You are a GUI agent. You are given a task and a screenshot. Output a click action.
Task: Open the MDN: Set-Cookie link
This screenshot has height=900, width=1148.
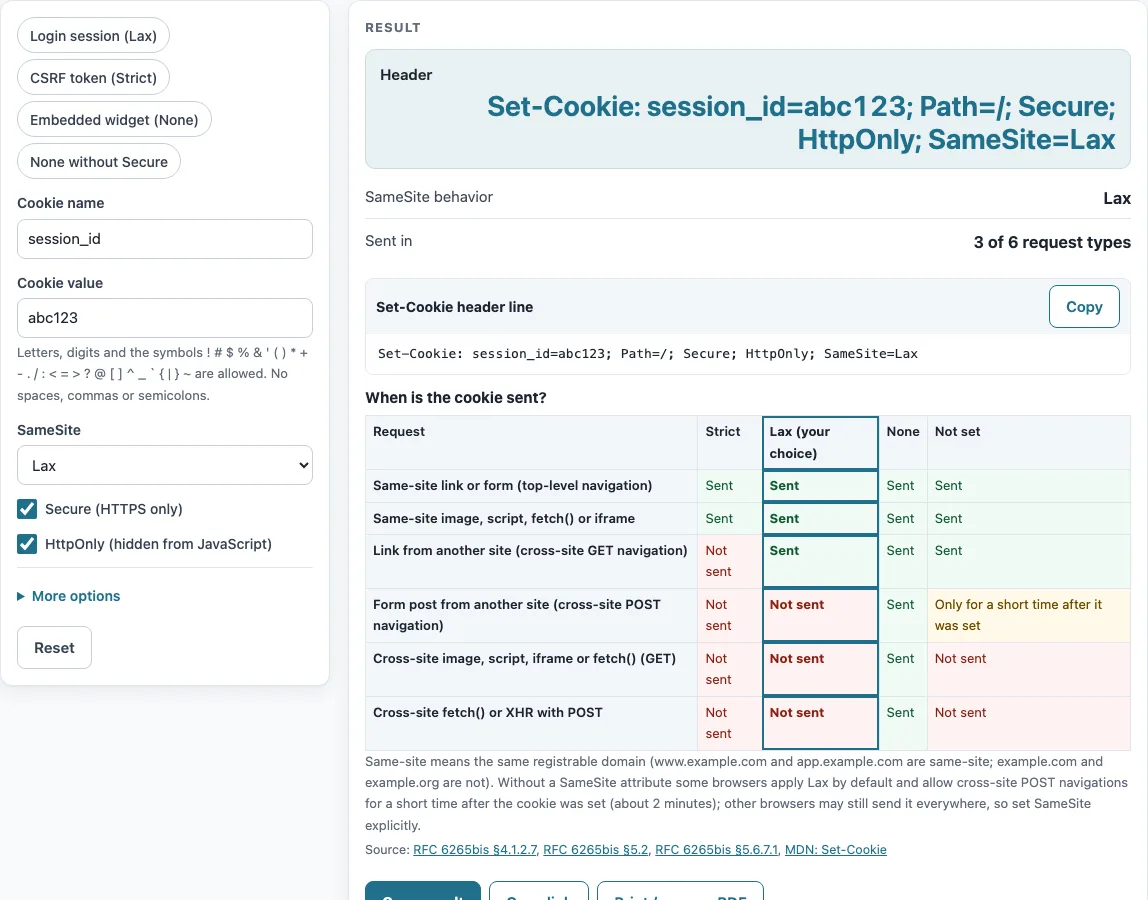(835, 849)
